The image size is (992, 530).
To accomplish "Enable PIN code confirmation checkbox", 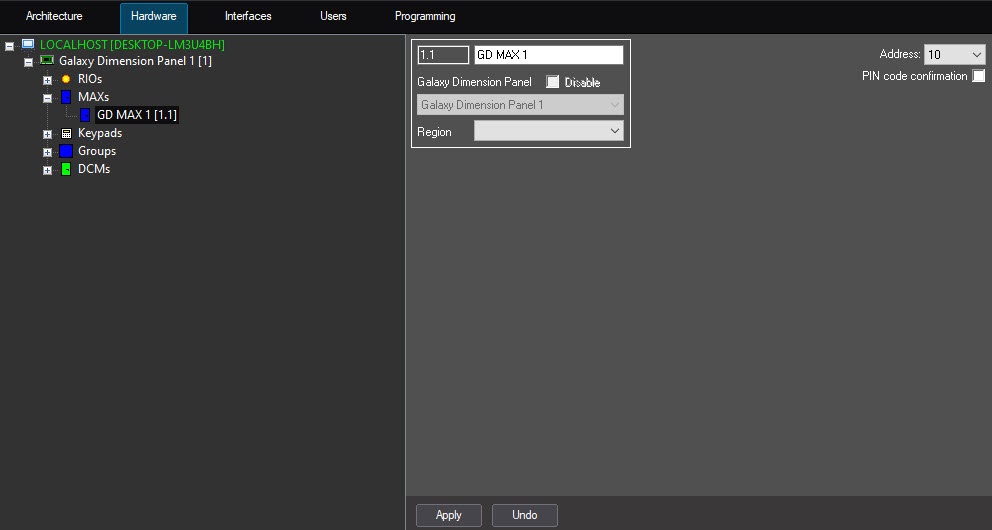I will (979, 76).
